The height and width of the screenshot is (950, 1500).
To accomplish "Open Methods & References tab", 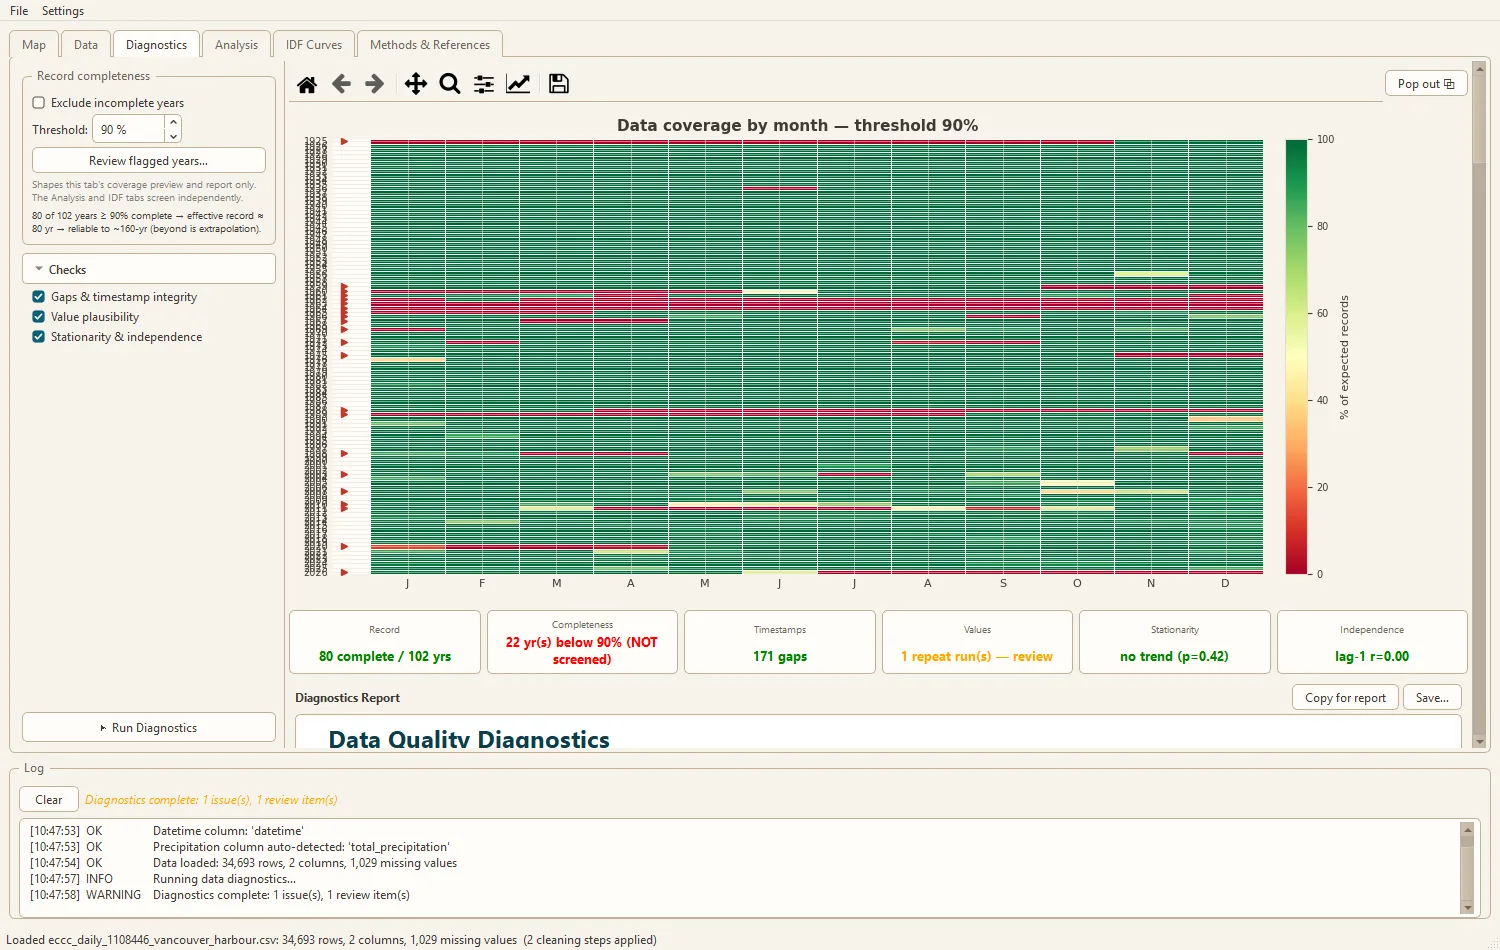I will pyautogui.click(x=430, y=45).
